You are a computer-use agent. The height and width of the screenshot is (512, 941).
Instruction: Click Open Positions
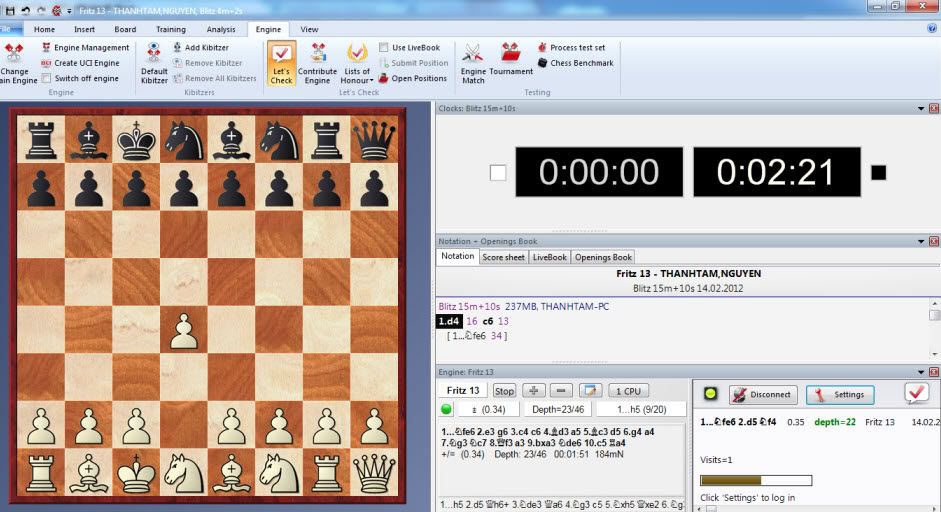413,79
